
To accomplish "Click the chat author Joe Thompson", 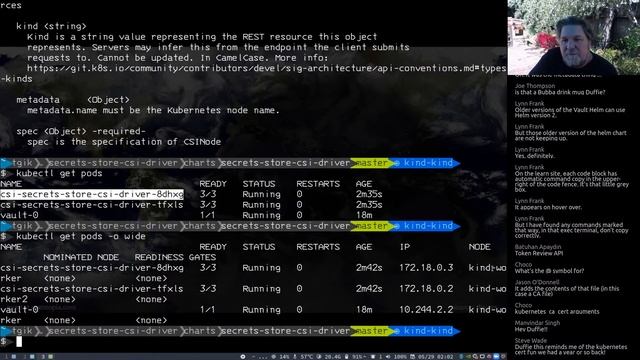I will 535,86.
